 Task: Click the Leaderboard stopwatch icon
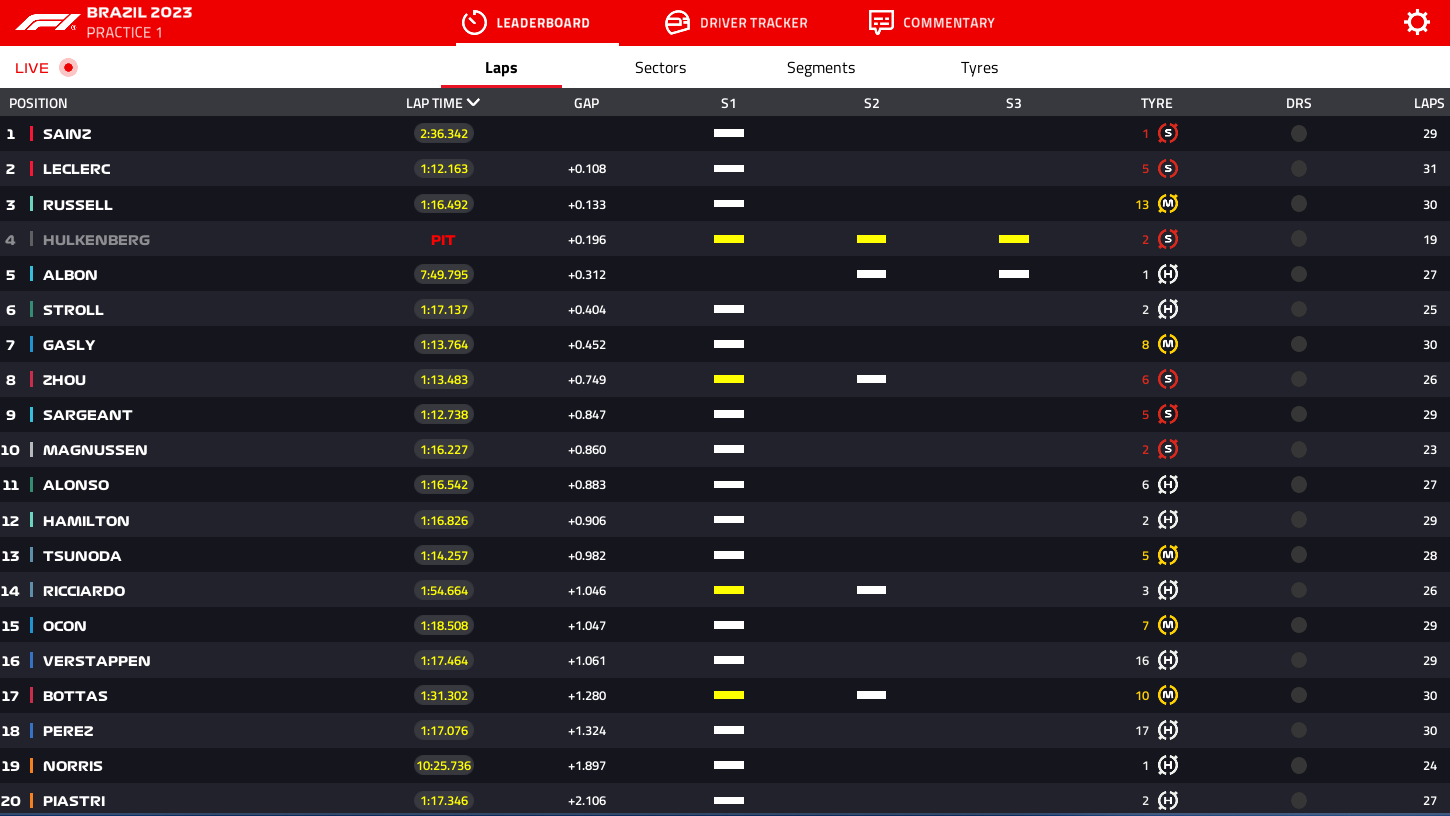pyautogui.click(x=474, y=22)
